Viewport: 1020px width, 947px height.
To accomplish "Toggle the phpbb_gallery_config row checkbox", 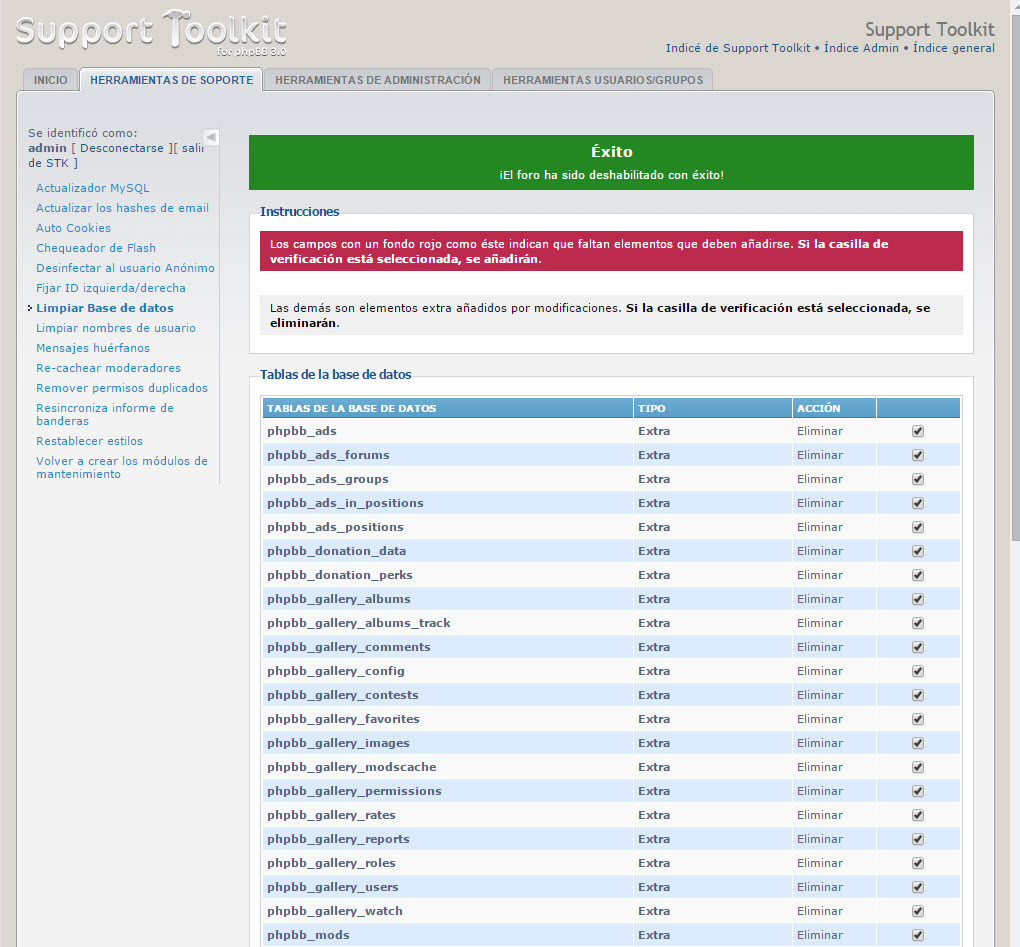I will [917, 671].
